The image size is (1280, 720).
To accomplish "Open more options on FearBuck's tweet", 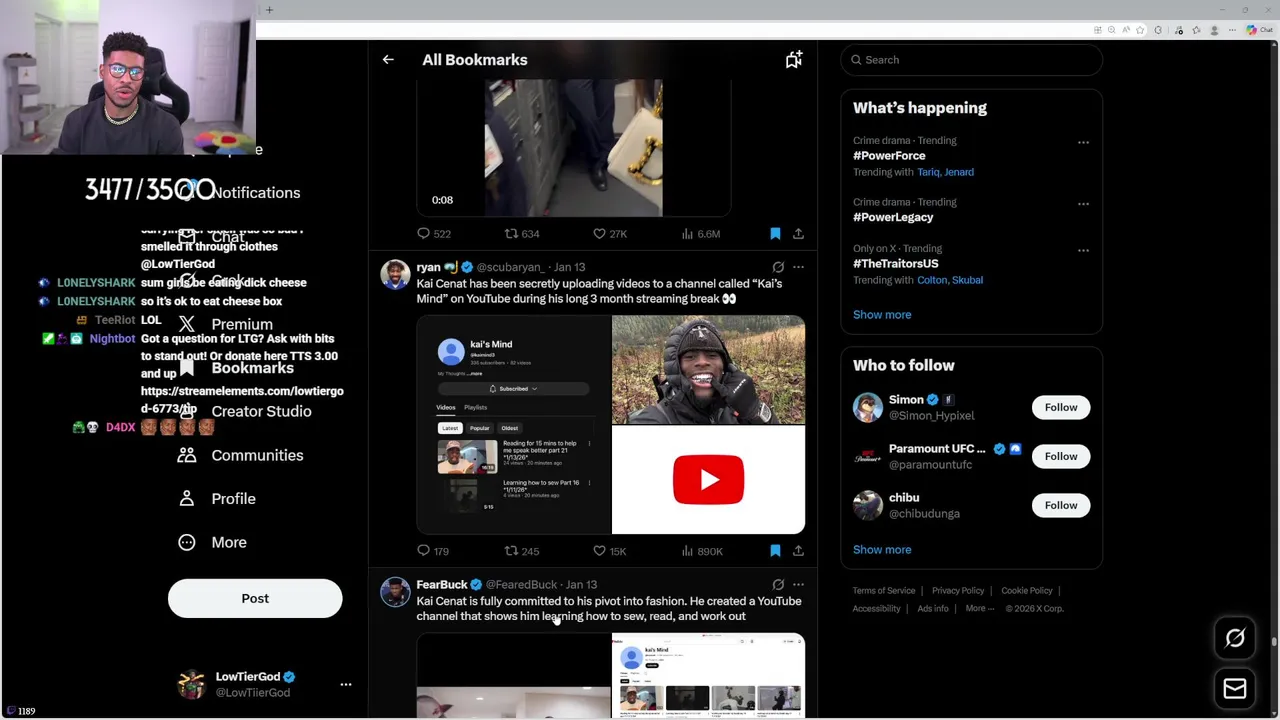I will (798, 584).
